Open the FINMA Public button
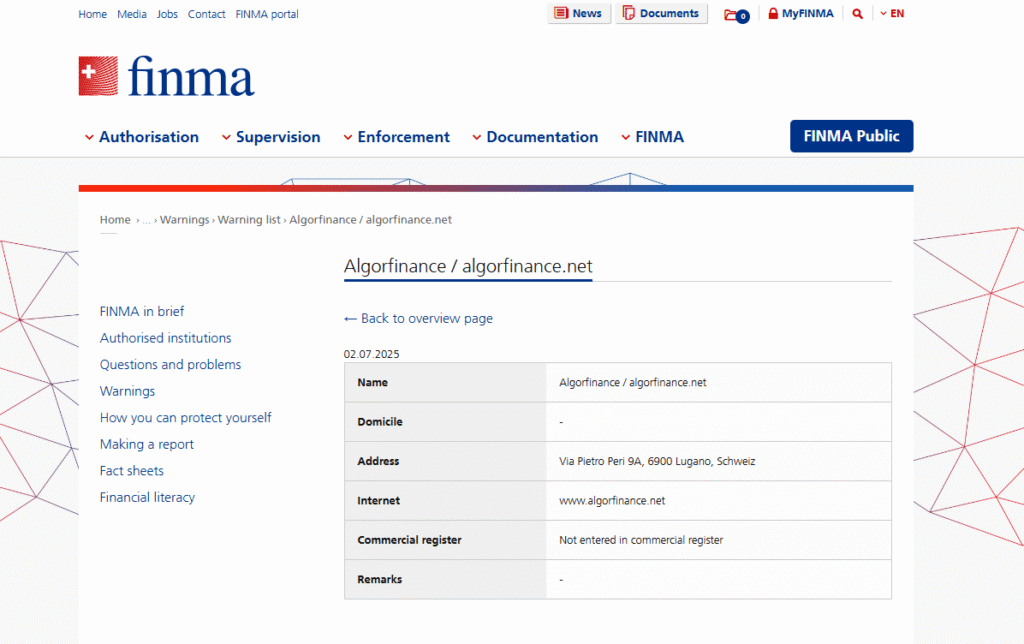Image resolution: width=1024 pixels, height=644 pixels. coord(852,136)
